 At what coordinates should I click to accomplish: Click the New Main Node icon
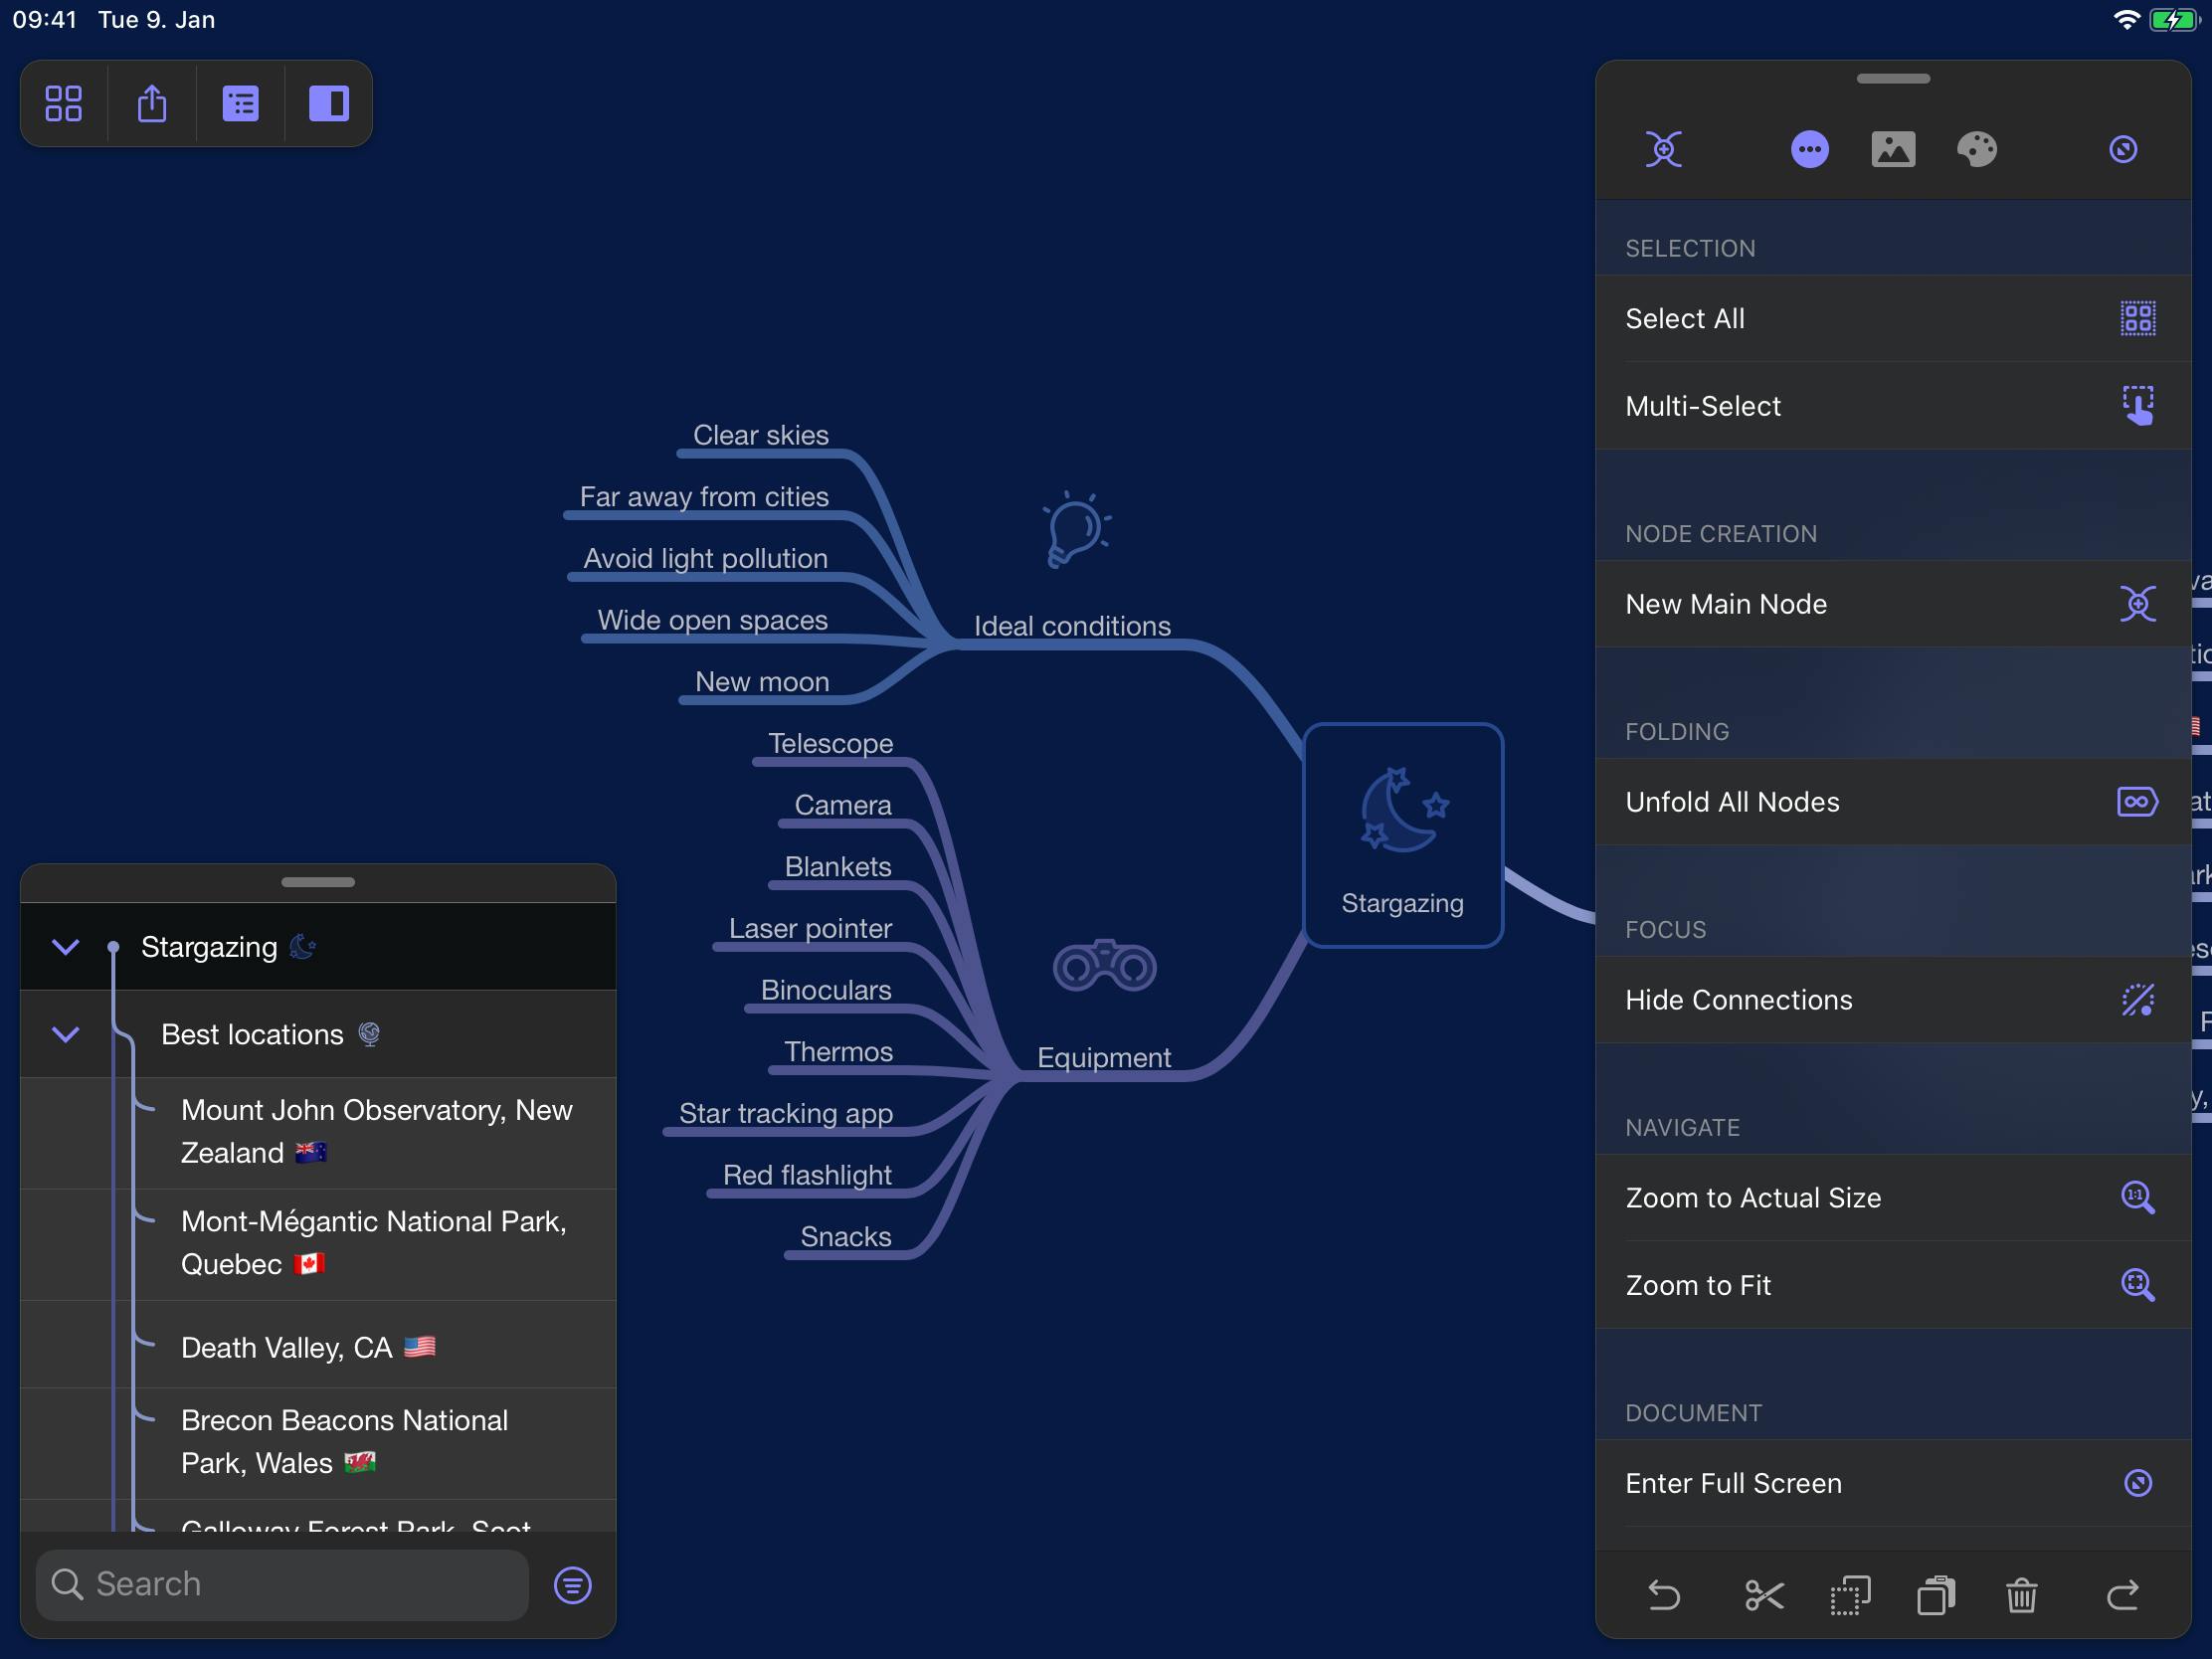[x=2137, y=603]
